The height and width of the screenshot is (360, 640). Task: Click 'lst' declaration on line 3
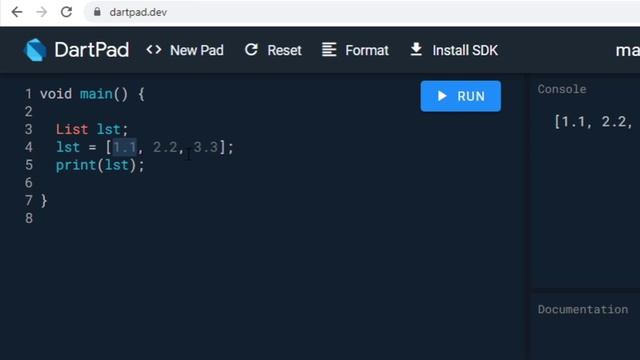tap(109, 129)
